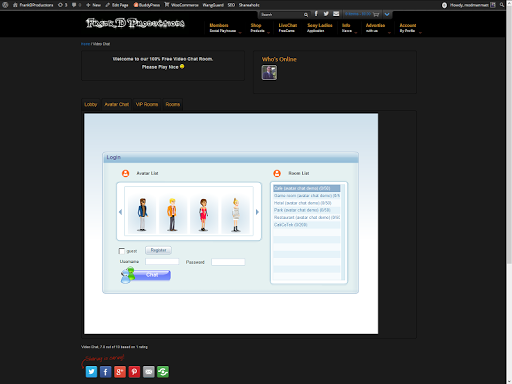Open the shopping cart icon

pyautogui.click(x=376, y=14)
